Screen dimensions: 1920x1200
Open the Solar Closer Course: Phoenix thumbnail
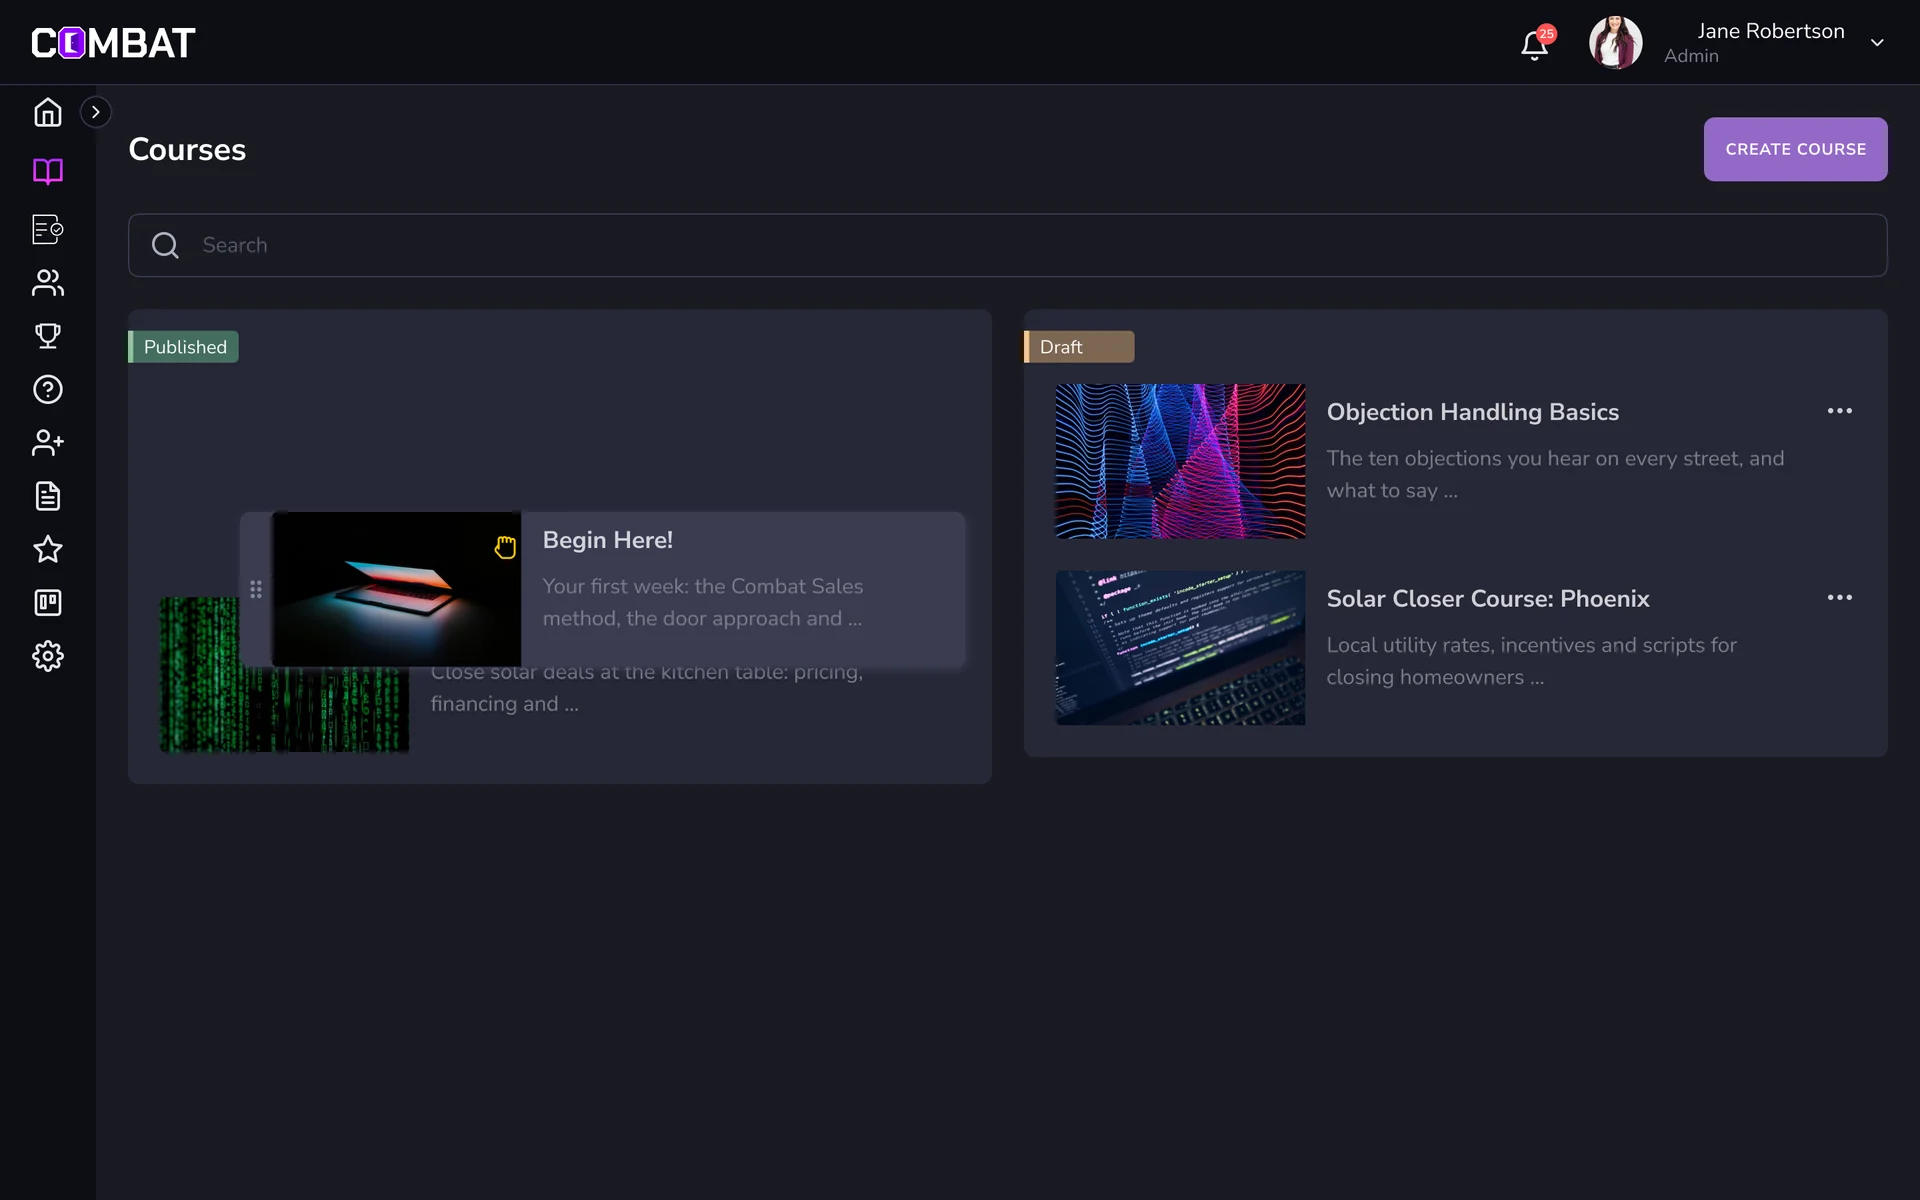(x=1180, y=648)
